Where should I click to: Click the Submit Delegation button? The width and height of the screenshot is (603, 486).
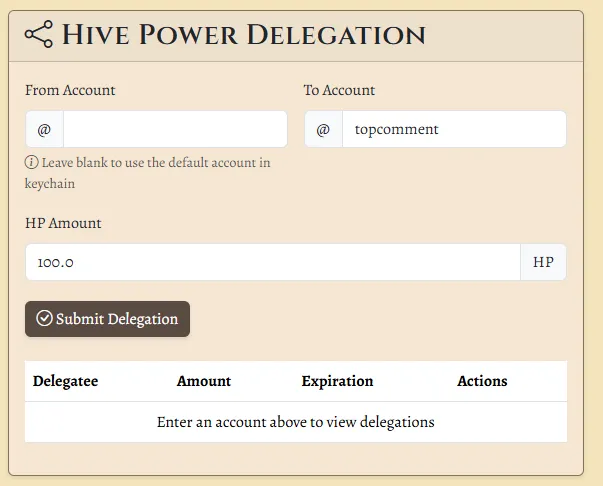point(107,319)
